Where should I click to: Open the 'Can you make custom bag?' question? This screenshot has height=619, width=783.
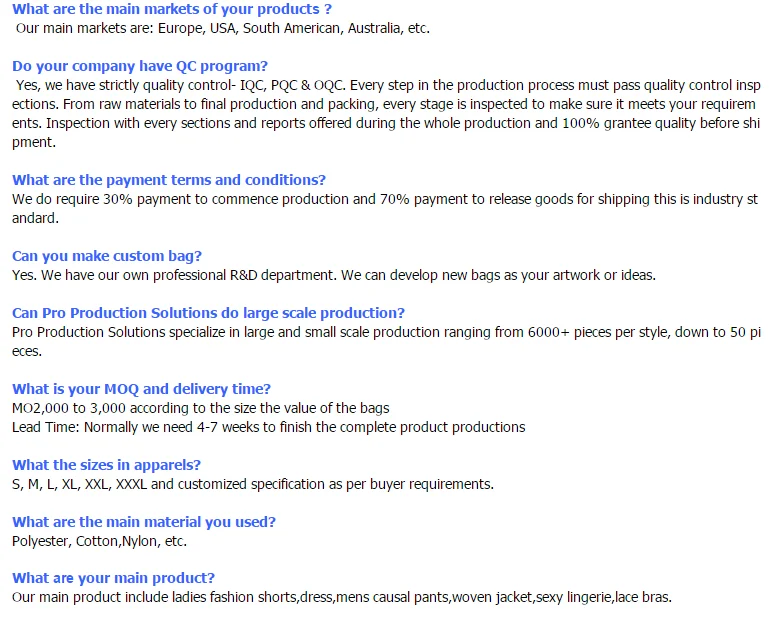point(107,256)
